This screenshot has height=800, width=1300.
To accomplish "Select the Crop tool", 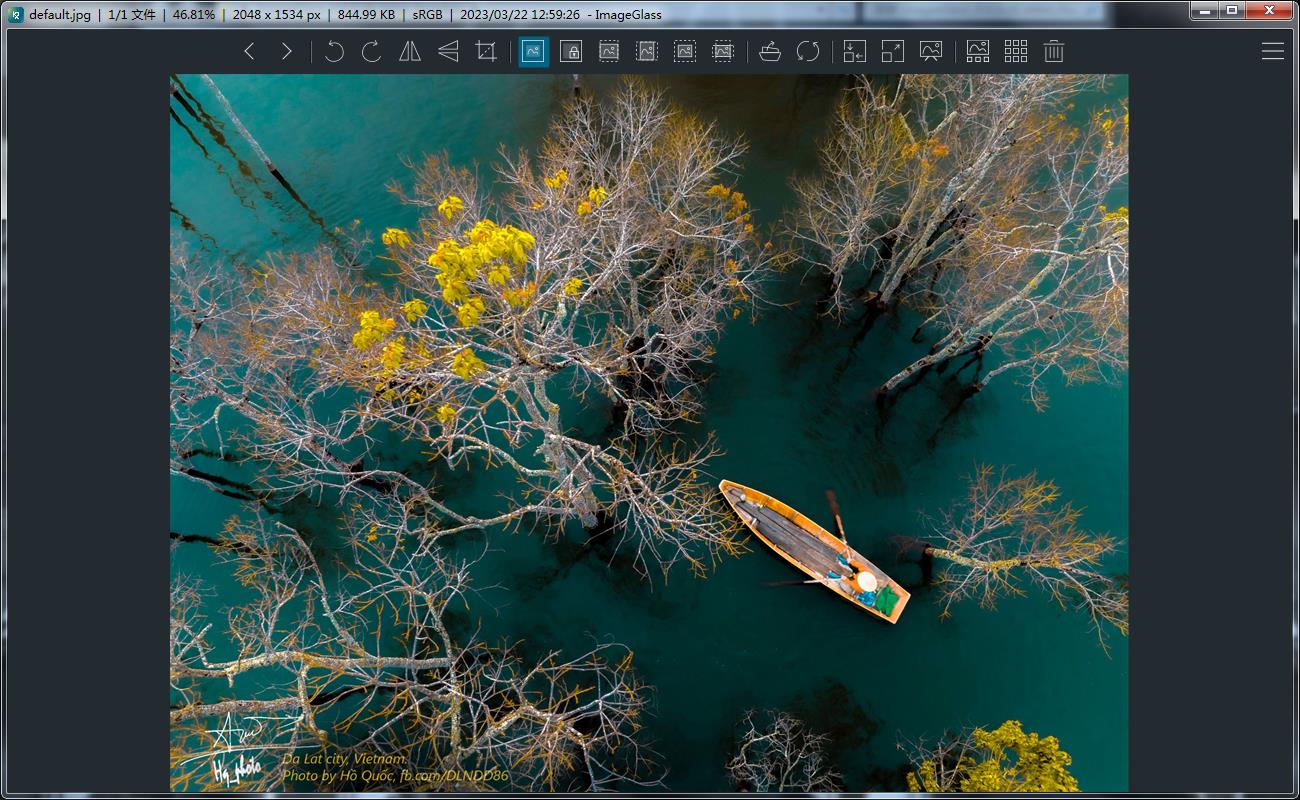I will 486,51.
